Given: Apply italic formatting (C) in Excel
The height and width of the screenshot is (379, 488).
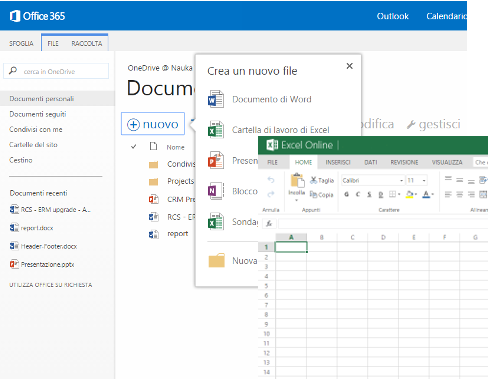Looking at the screenshot, I should point(358,194).
